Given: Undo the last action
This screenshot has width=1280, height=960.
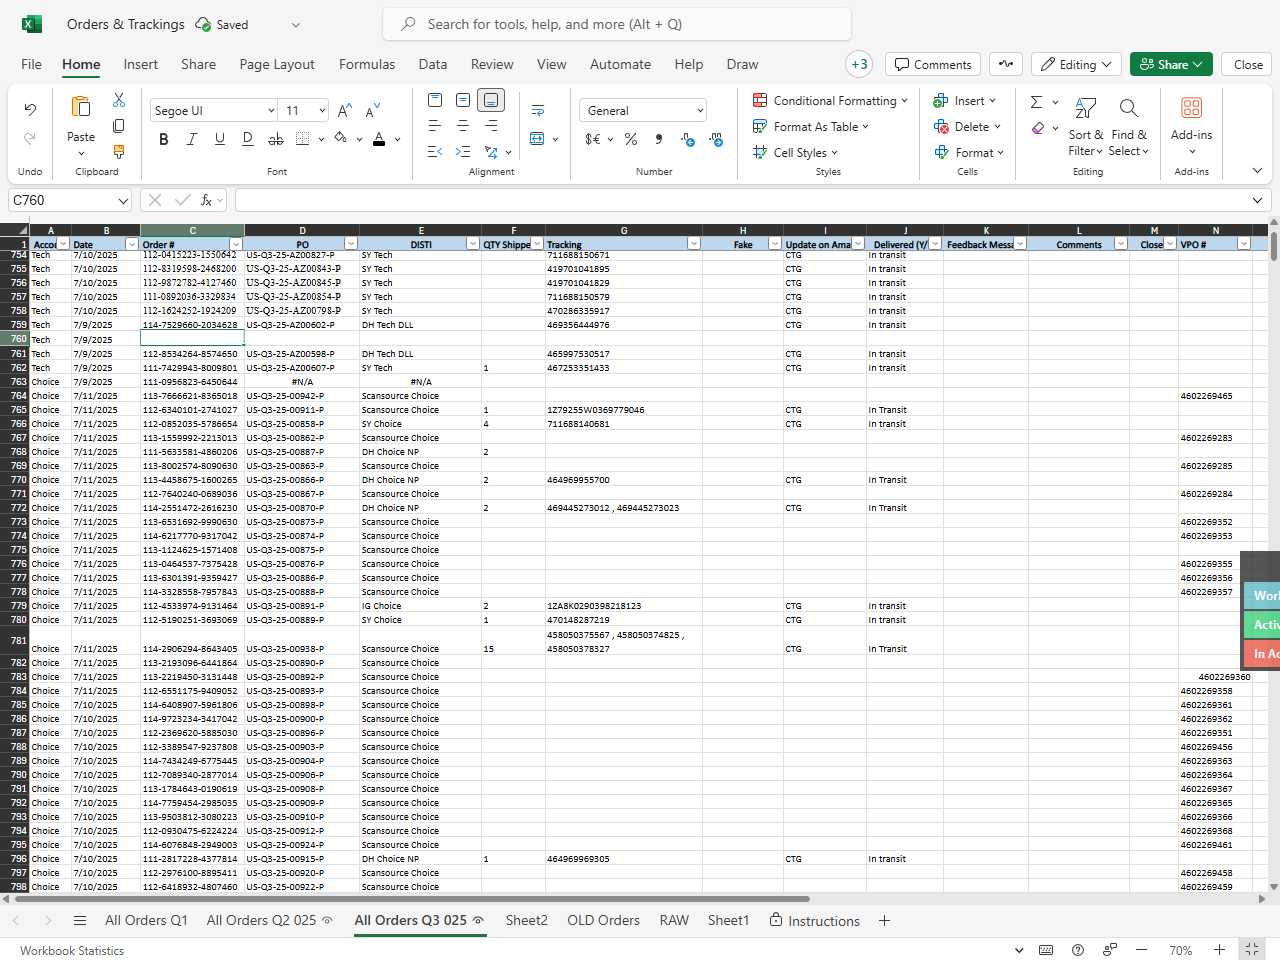Looking at the screenshot, I should point(30,109).
